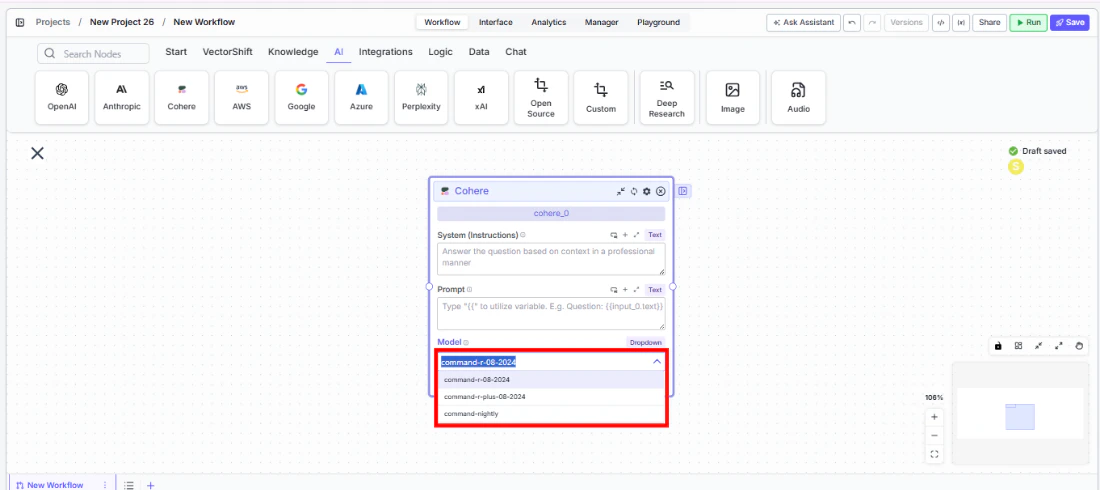Auto-arrange nodes with grid icon
The height and width of the screenshot is (490, 1100).
1018,346
